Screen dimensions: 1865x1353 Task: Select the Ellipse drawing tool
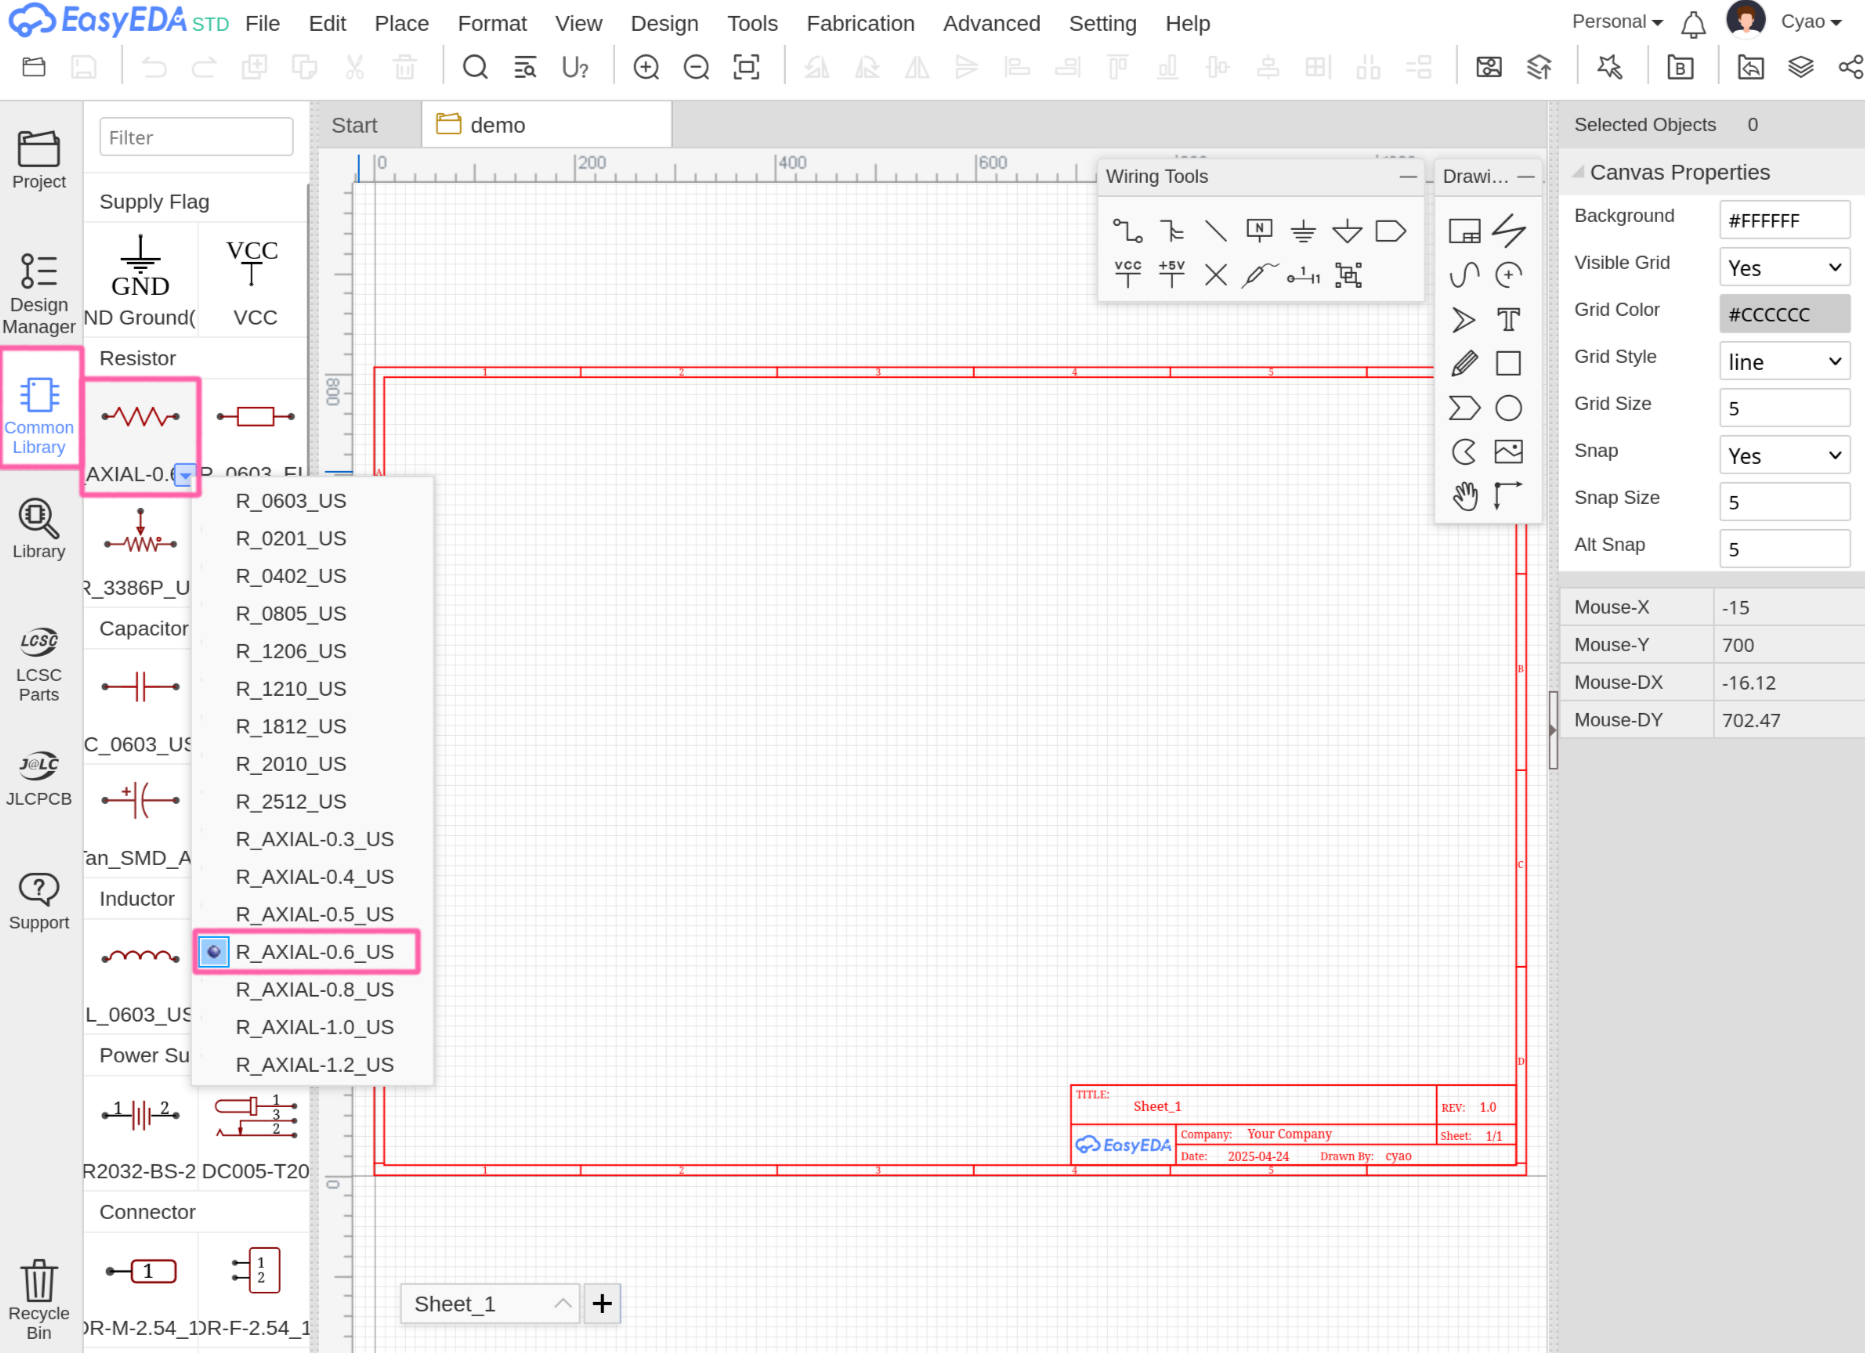pyautogui.click(x=1508, y=407)
